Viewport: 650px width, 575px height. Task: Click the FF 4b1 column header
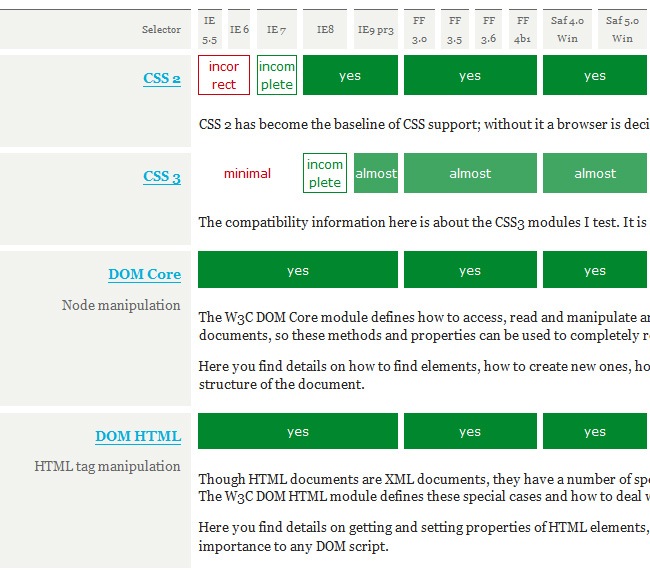pyautogui.click(x=522, y=30)
